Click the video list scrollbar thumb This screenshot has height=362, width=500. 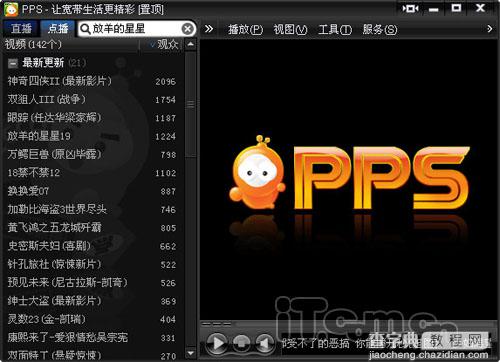point(190,104)
